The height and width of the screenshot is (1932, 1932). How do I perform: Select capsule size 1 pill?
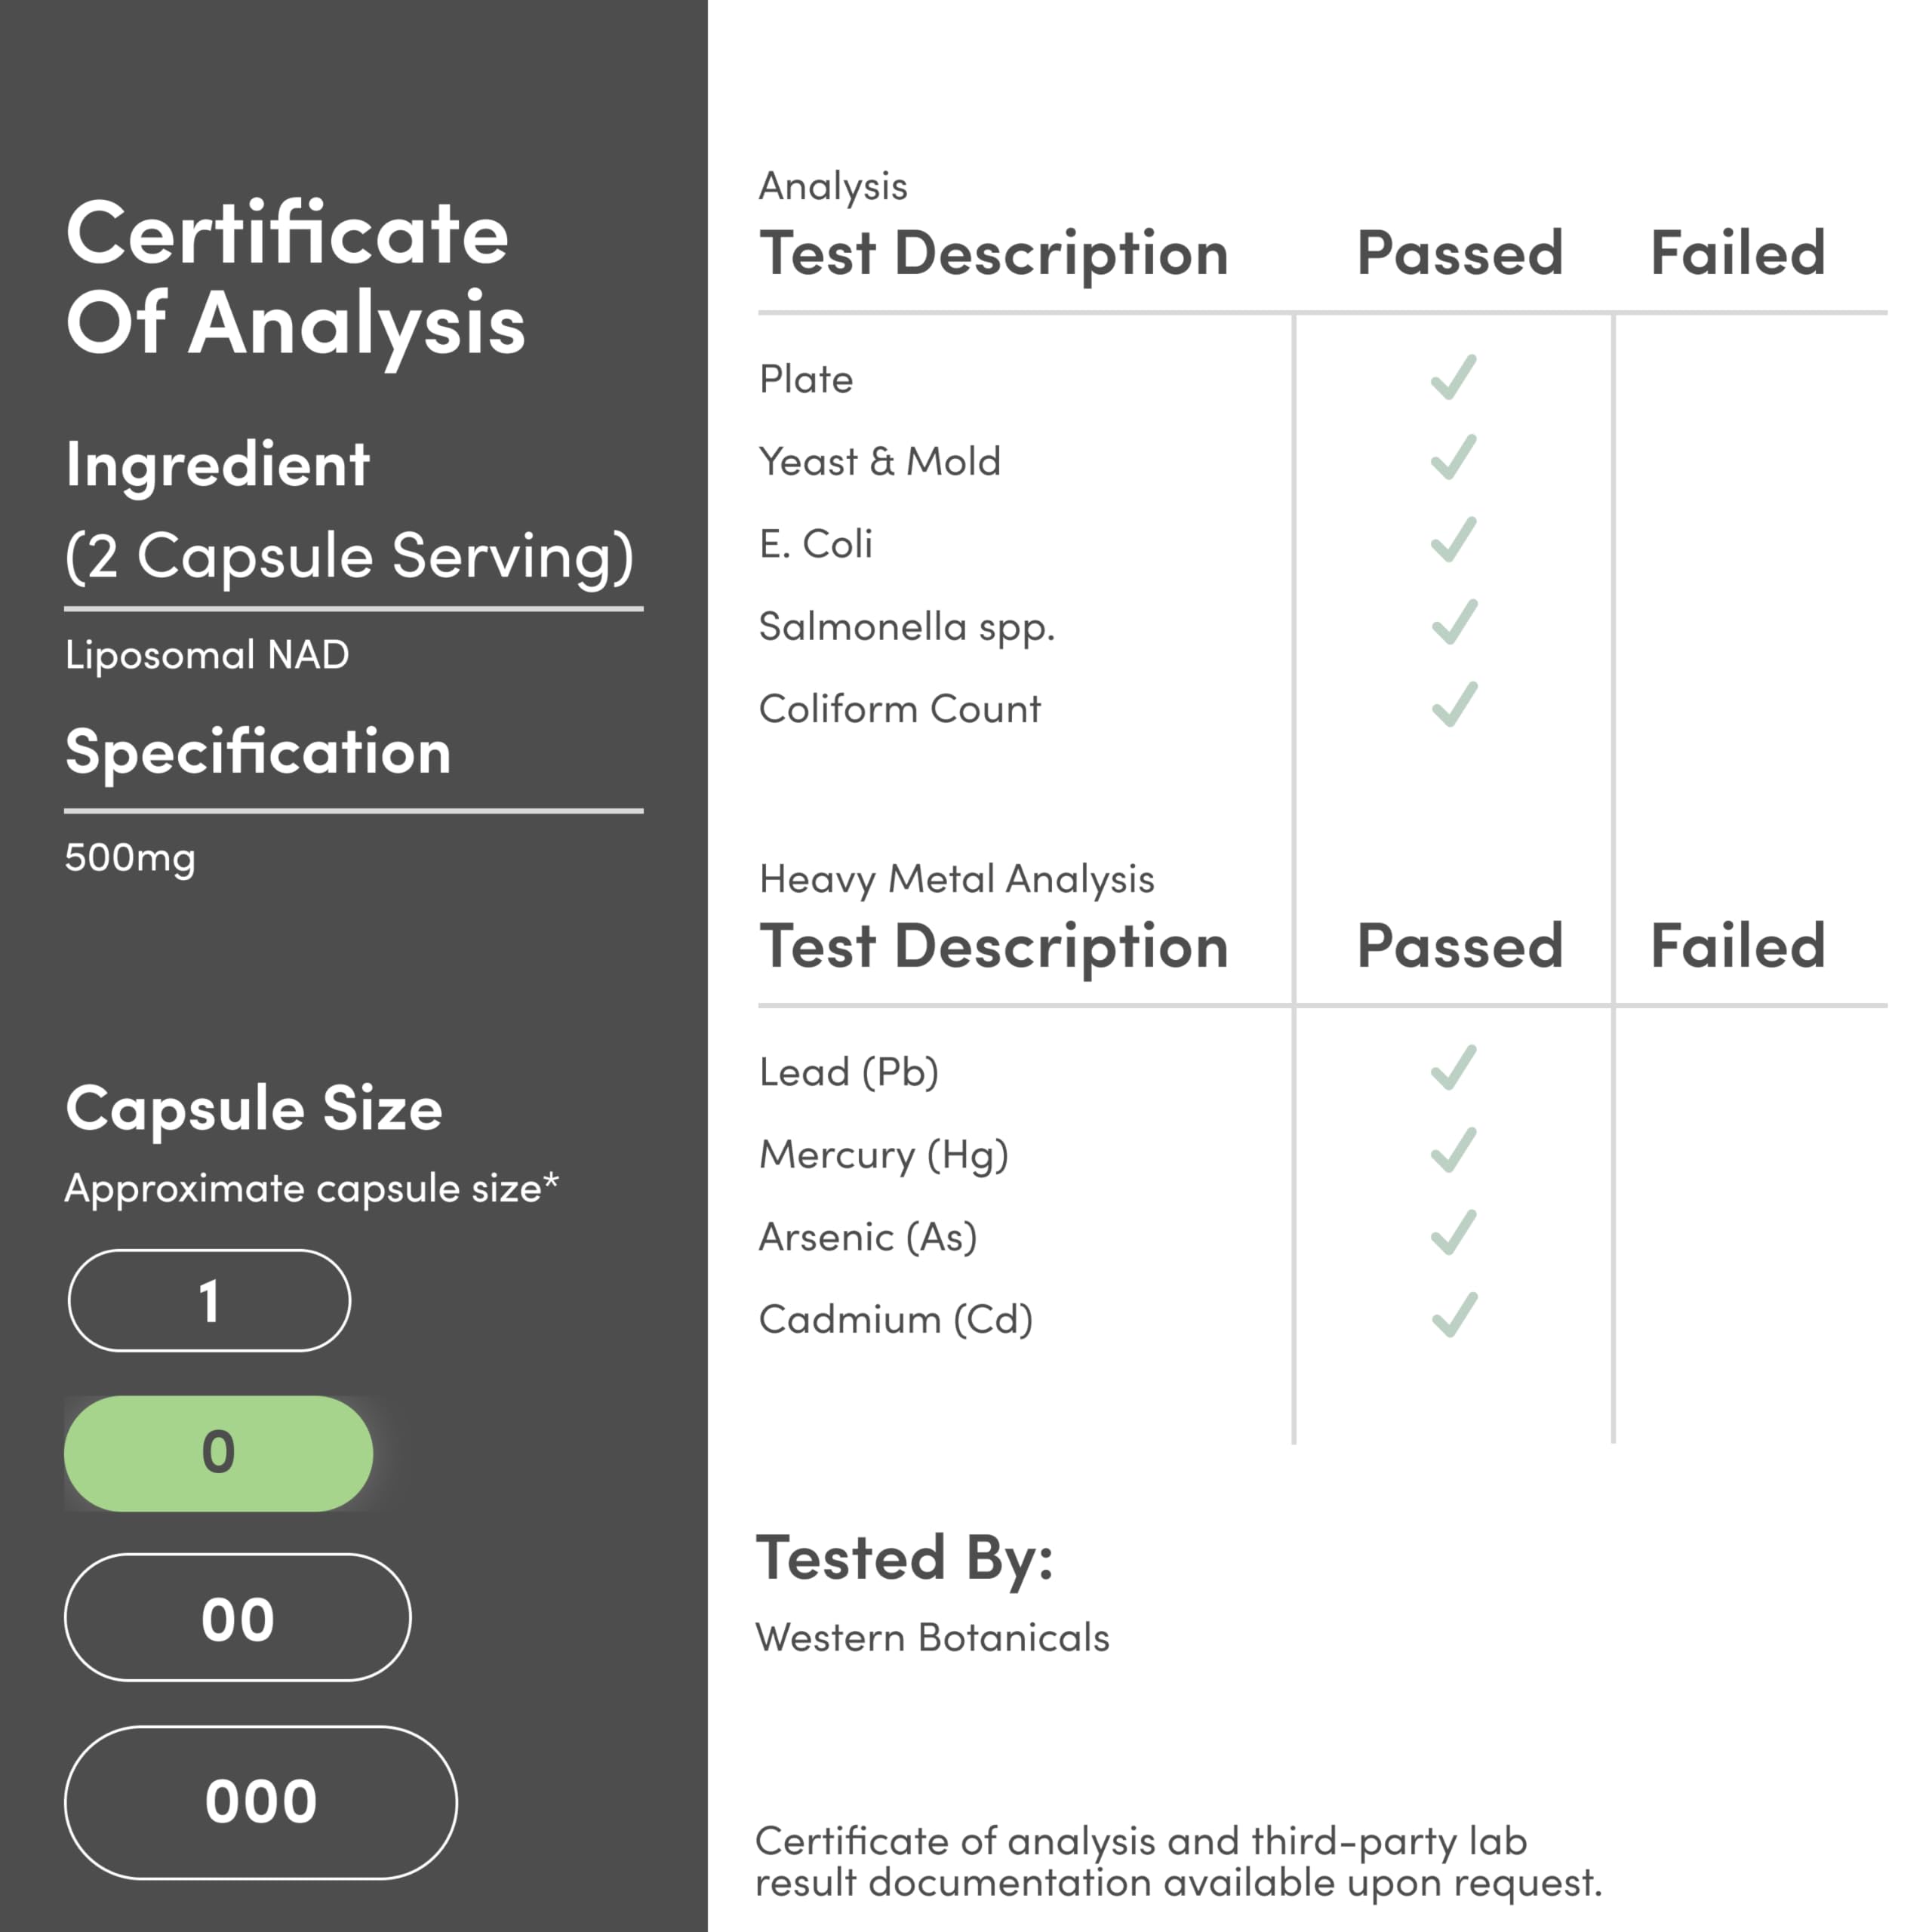click(209, 1301)
